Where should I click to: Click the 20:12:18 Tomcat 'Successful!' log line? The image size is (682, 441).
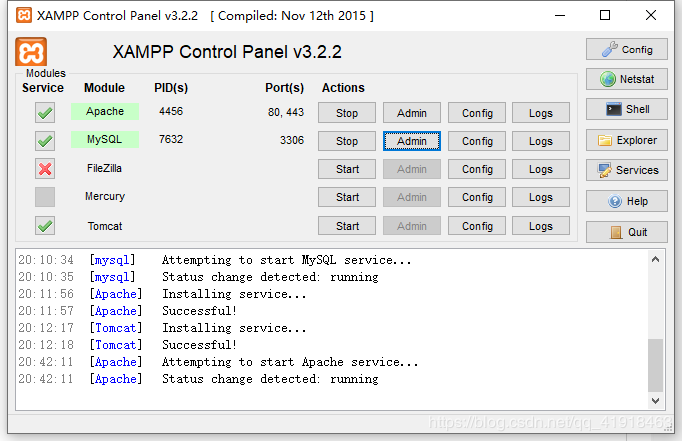[x=199, y=345]
